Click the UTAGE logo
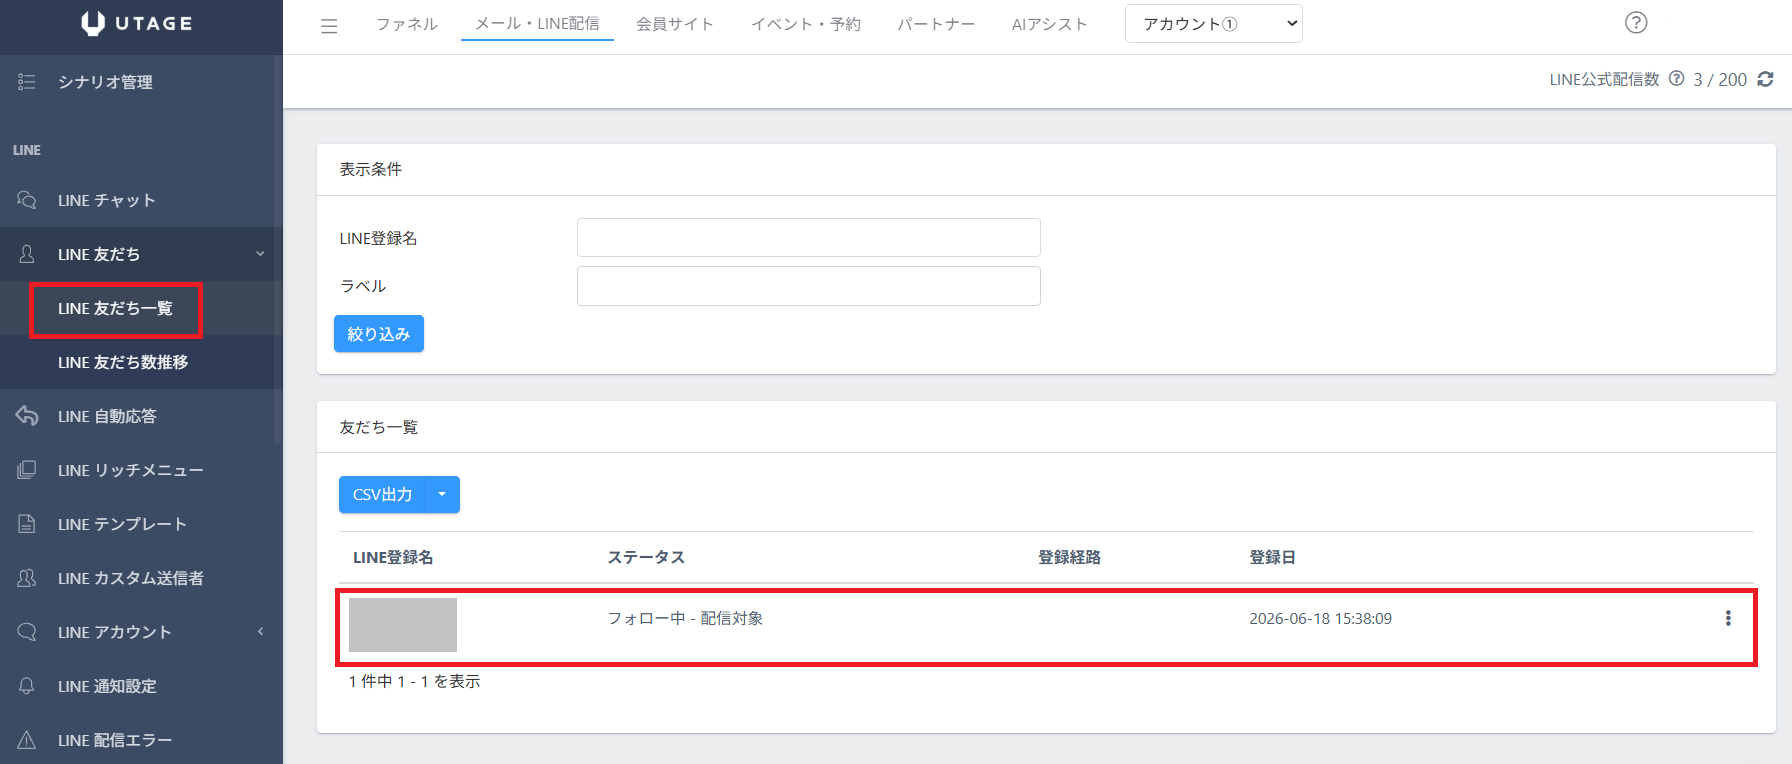The height and width of the screenshot is (764, 1792). (137, 23)
